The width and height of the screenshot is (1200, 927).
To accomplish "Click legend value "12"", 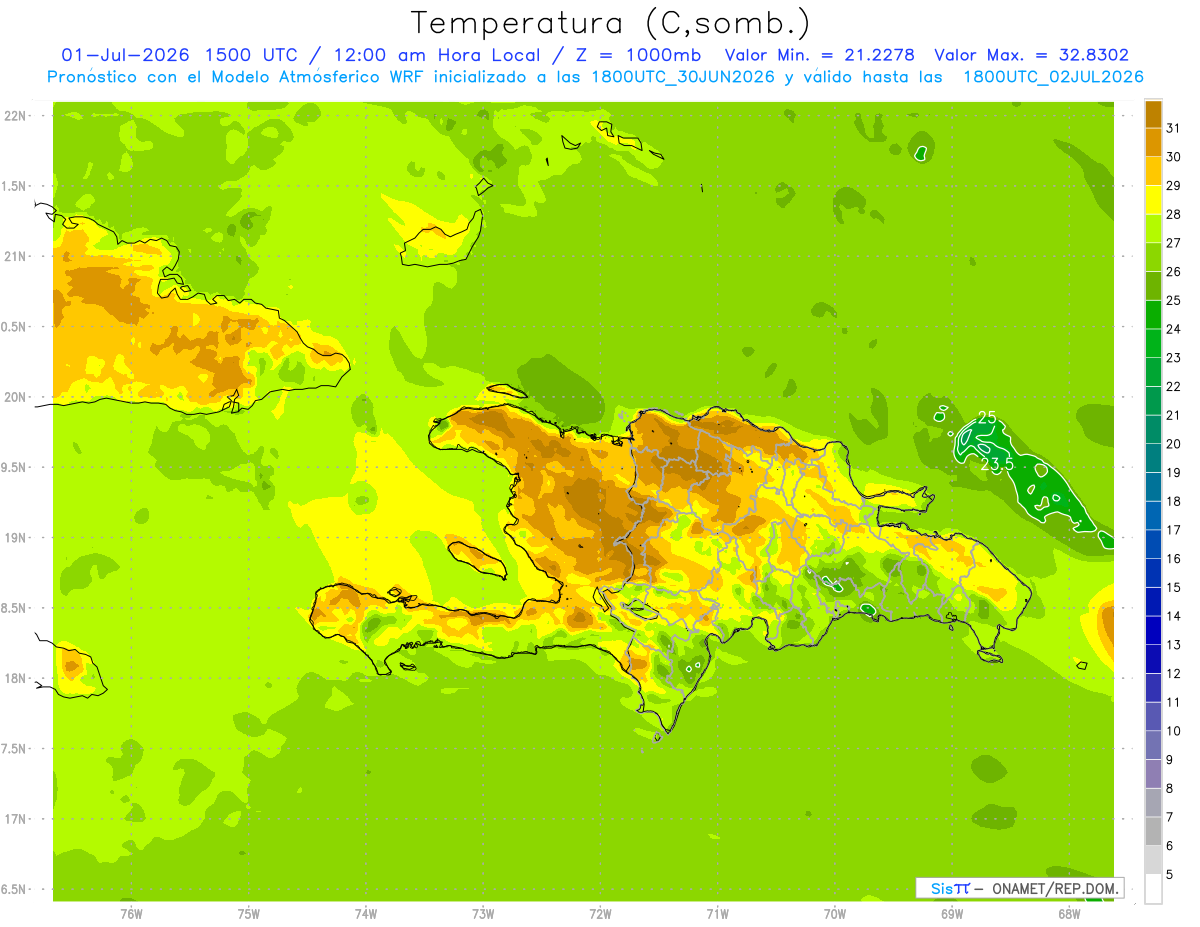I will click(1173, 674).
